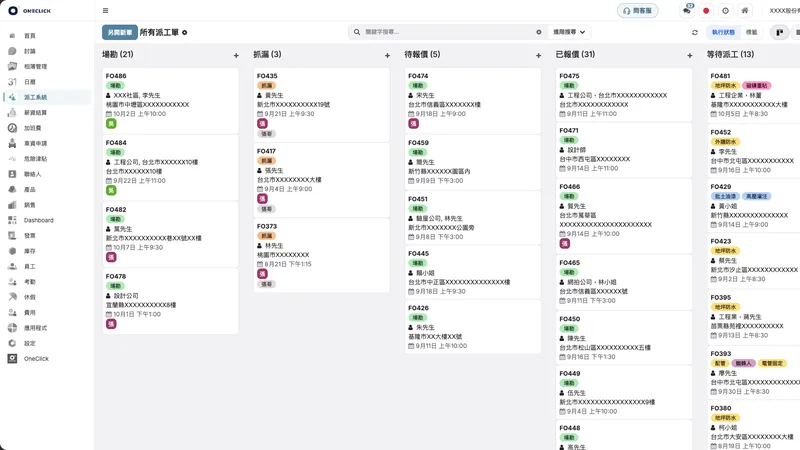Screen dimensions: 800x450
Task: Open work order card FO435
Action: pos(321,105)
